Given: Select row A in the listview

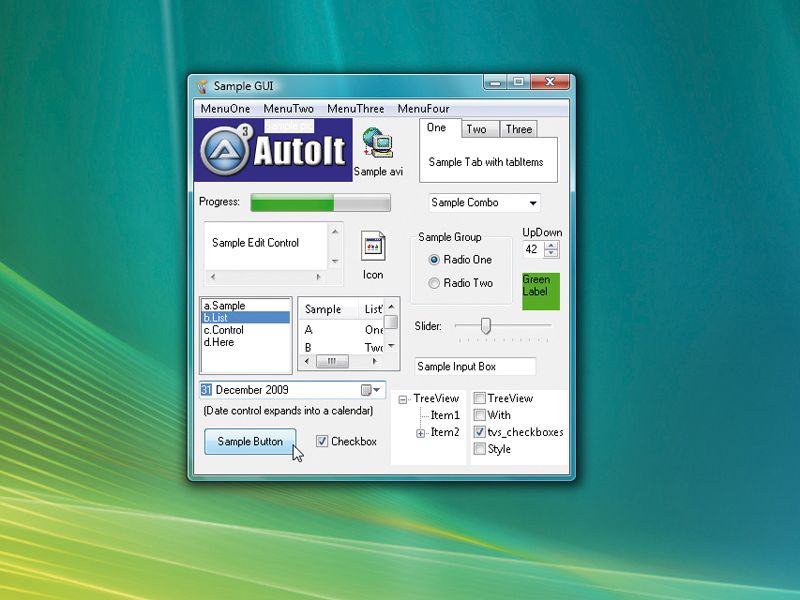Looking at the screenshot, I should [x=341, y=330].
